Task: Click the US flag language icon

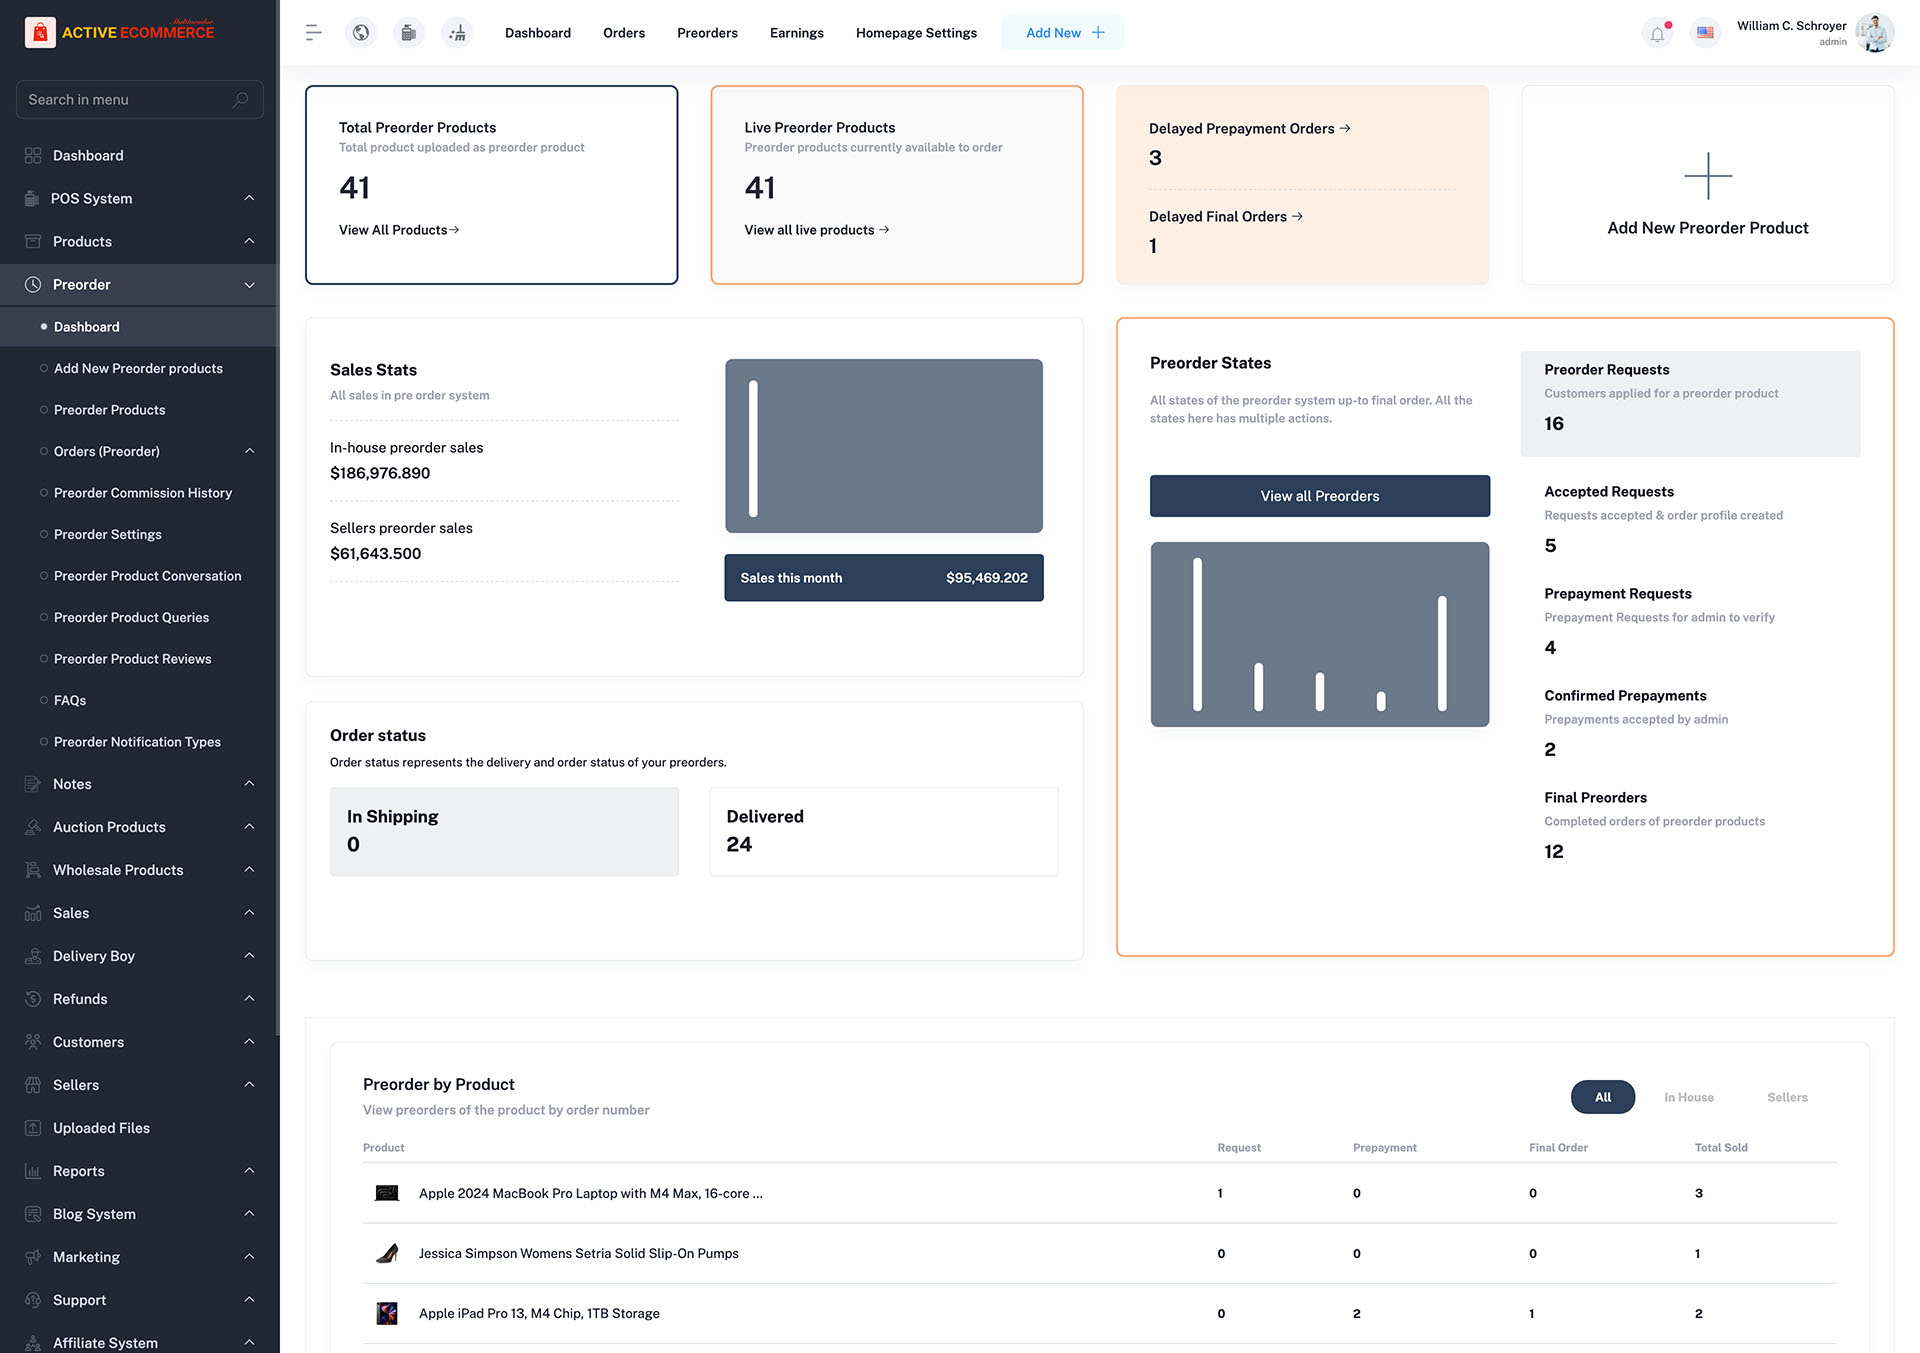Action: pos(1705,33)
